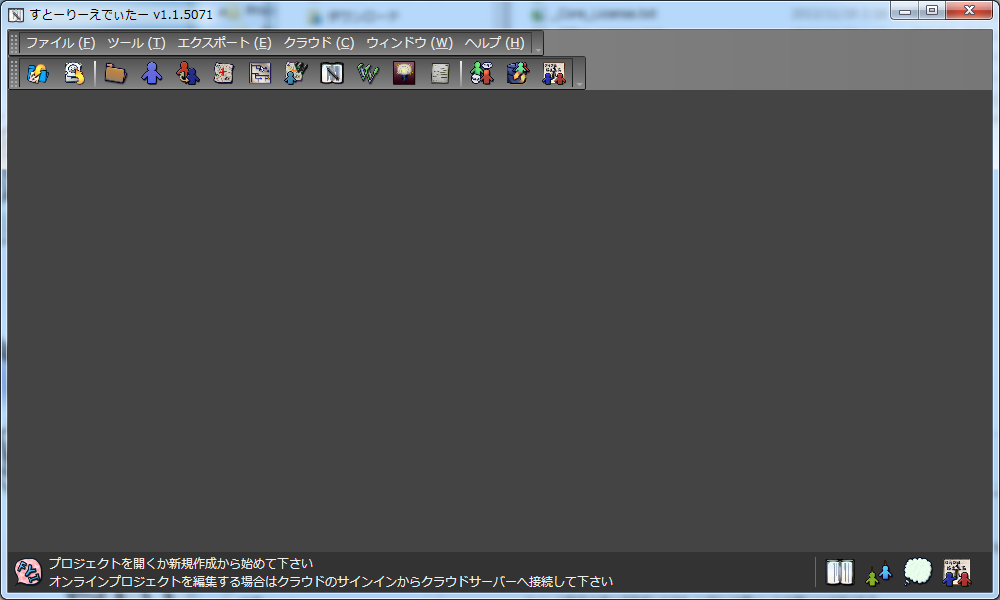
Task: Click the first toolbar icon with blue pencil
Action: point(38,73)
